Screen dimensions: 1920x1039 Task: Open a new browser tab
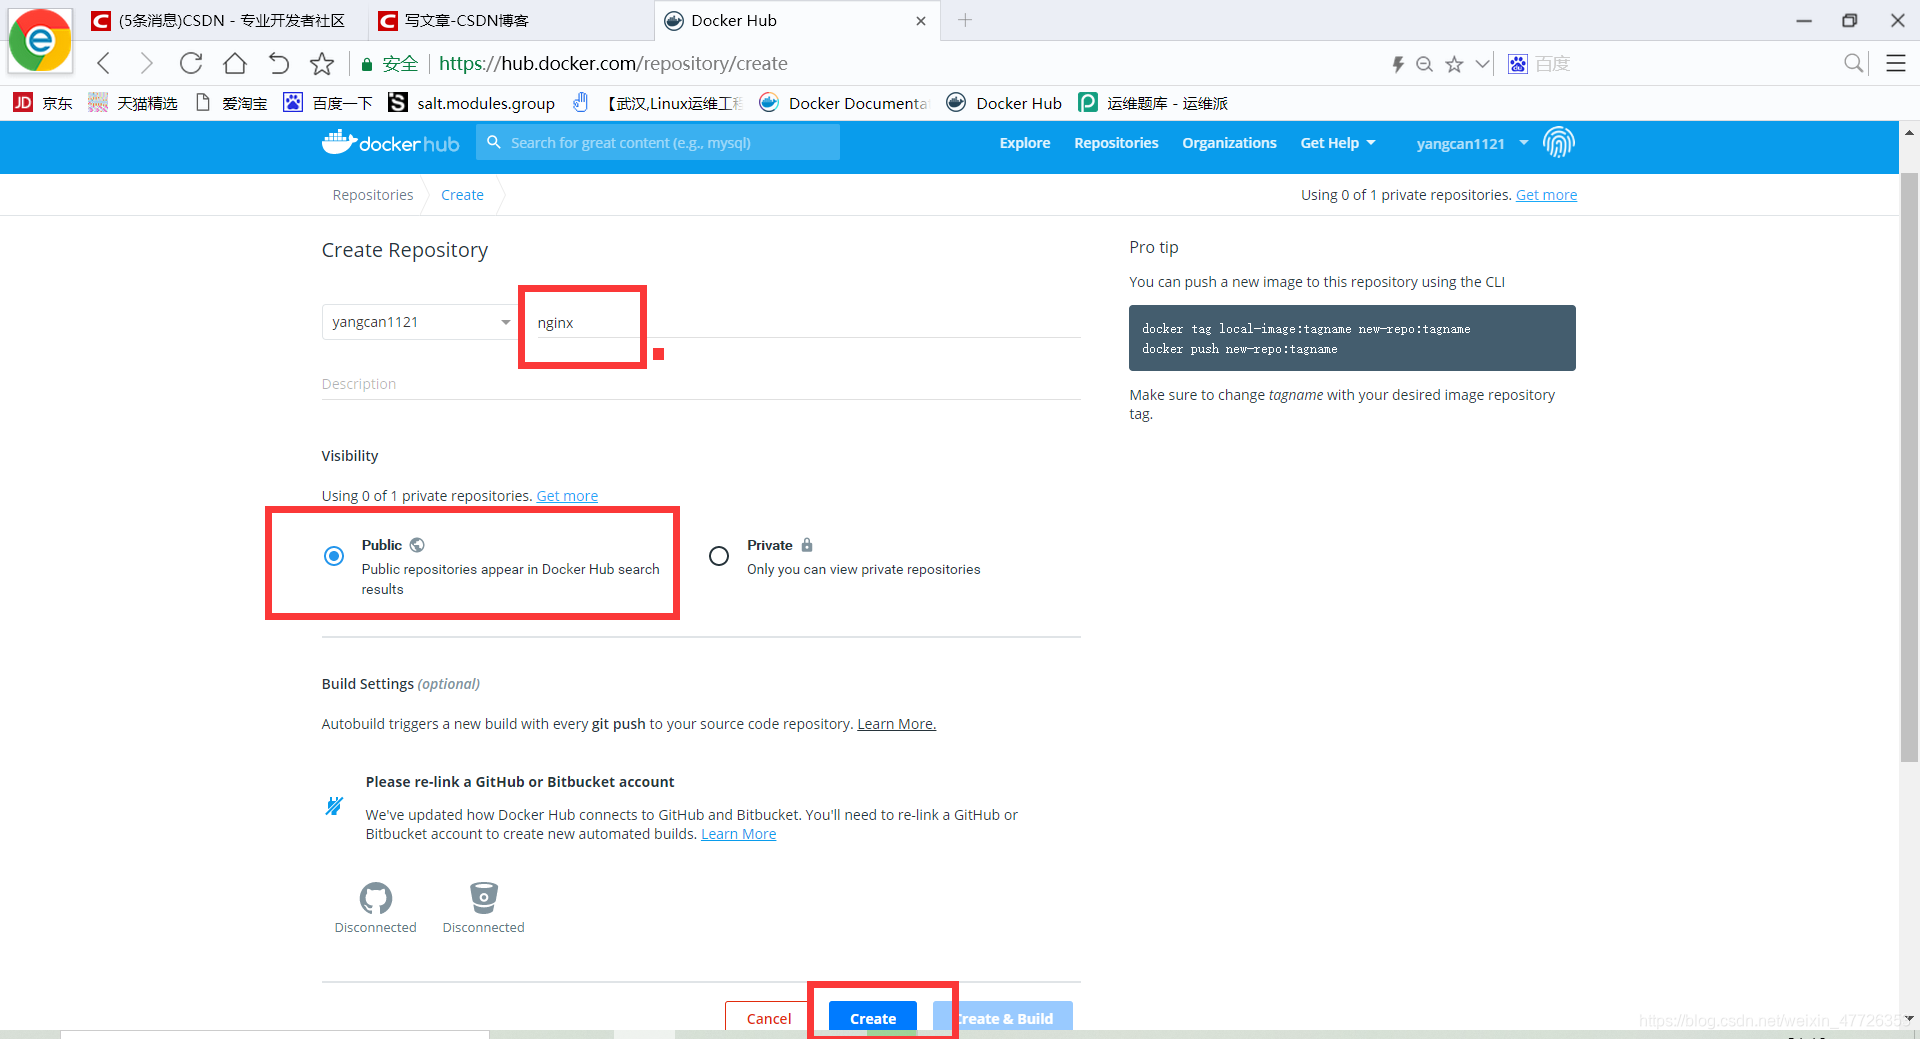(x=965, y=20)
